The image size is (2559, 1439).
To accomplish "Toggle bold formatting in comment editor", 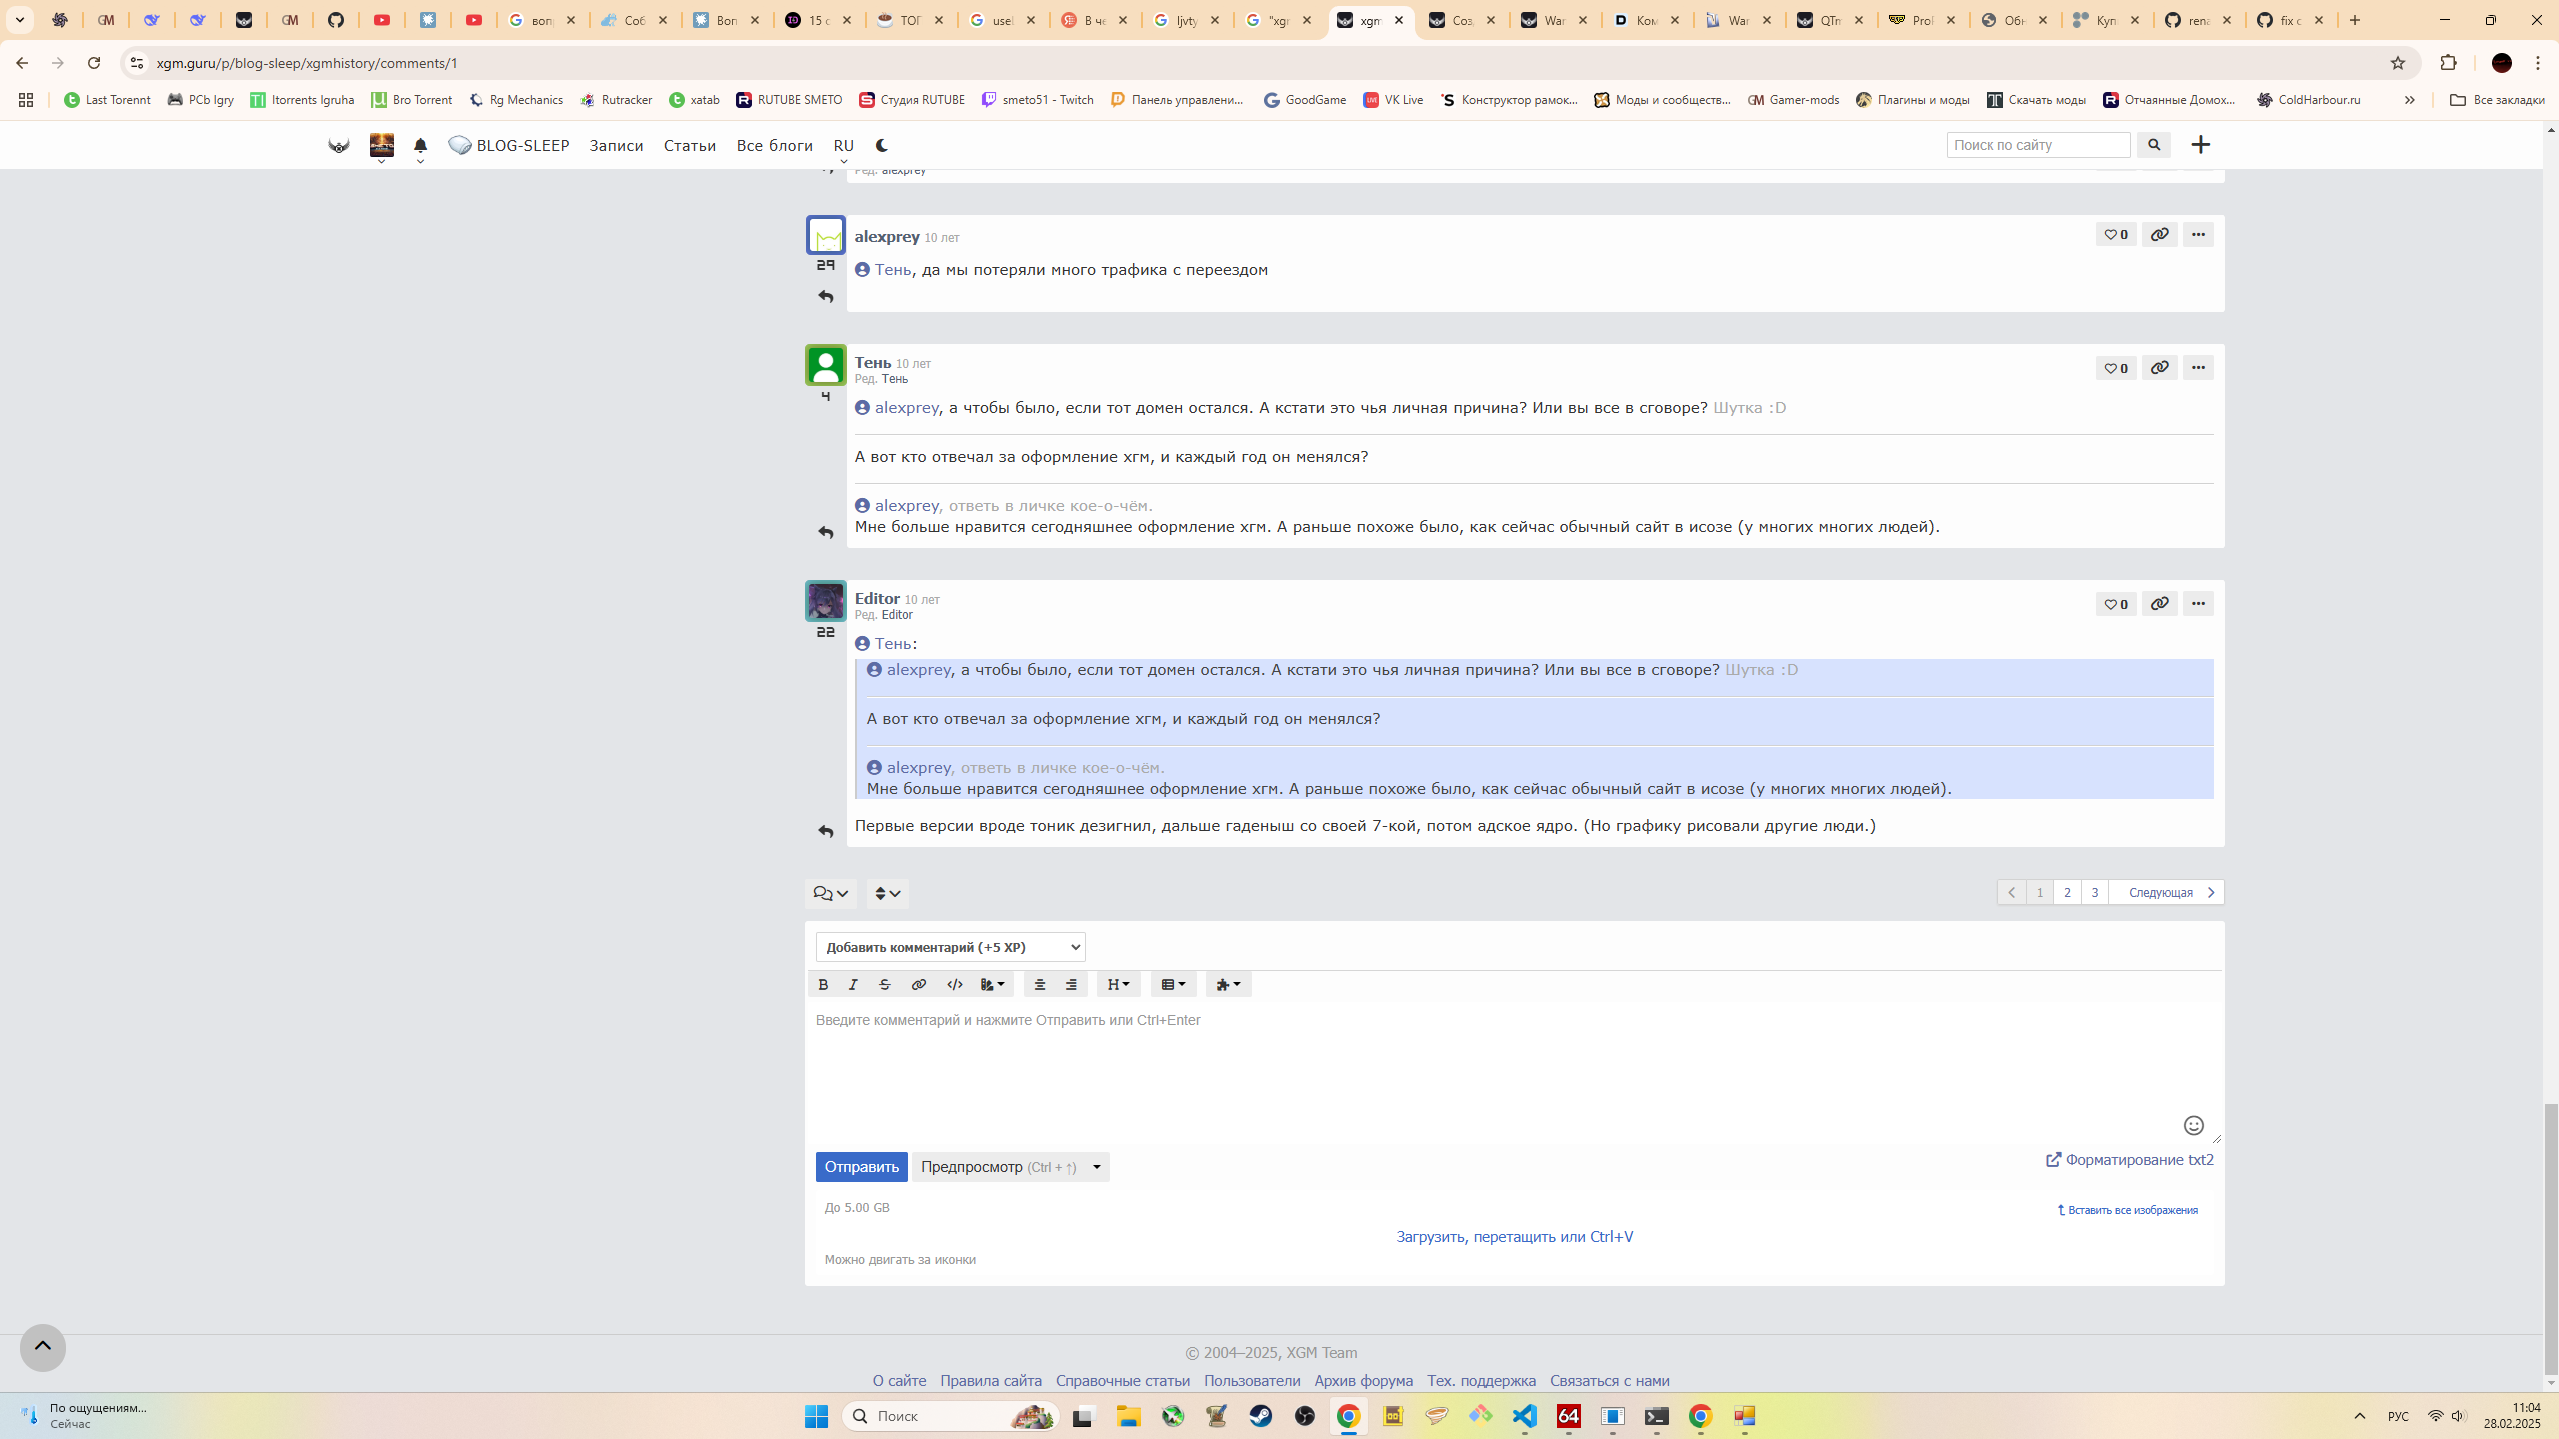I will point(823,985).
